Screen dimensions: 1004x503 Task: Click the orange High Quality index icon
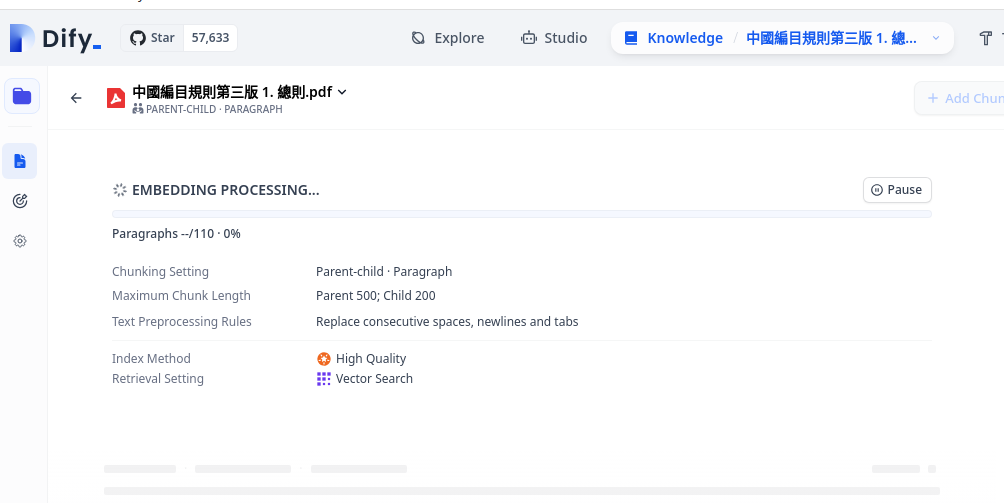coord(324,359)
